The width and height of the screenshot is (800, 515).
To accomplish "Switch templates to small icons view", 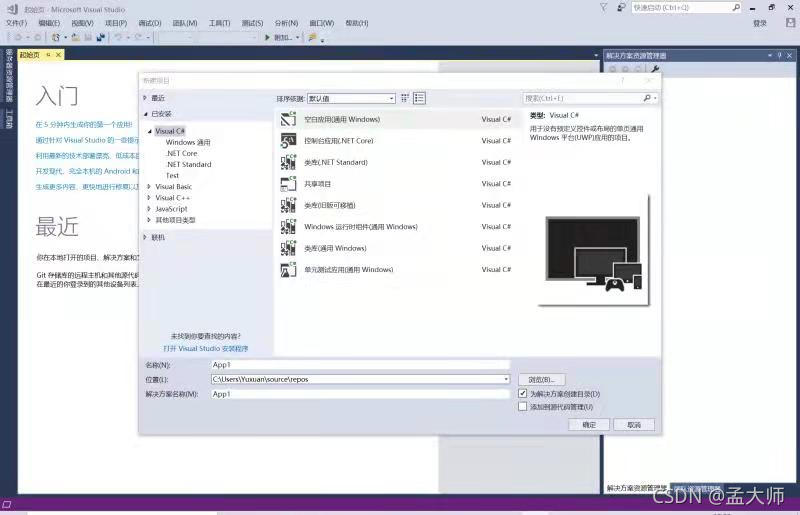I will [405, 98].
